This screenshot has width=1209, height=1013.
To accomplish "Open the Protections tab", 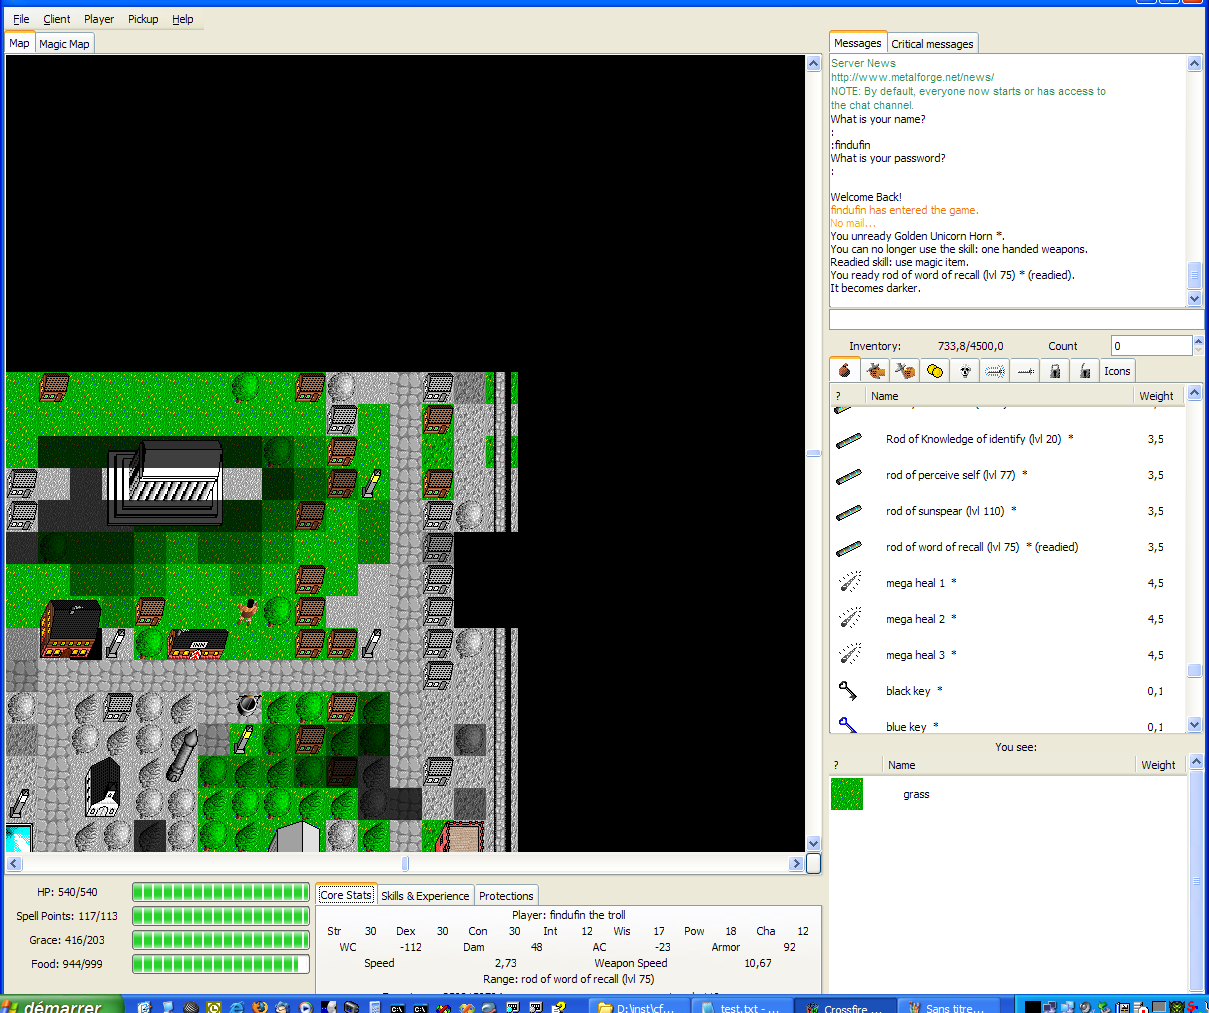I will pos(506,896).
